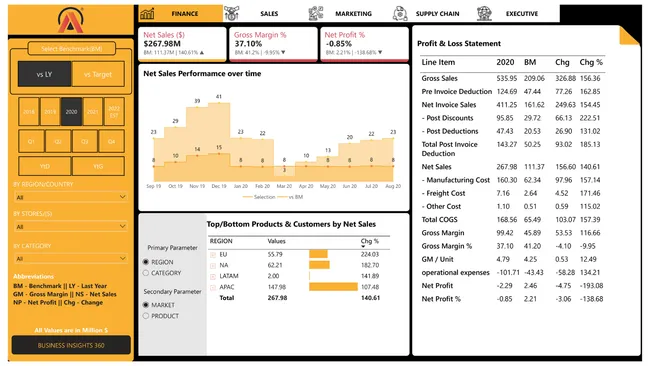
Task: Select year 2021
Action: pos(92,111)
